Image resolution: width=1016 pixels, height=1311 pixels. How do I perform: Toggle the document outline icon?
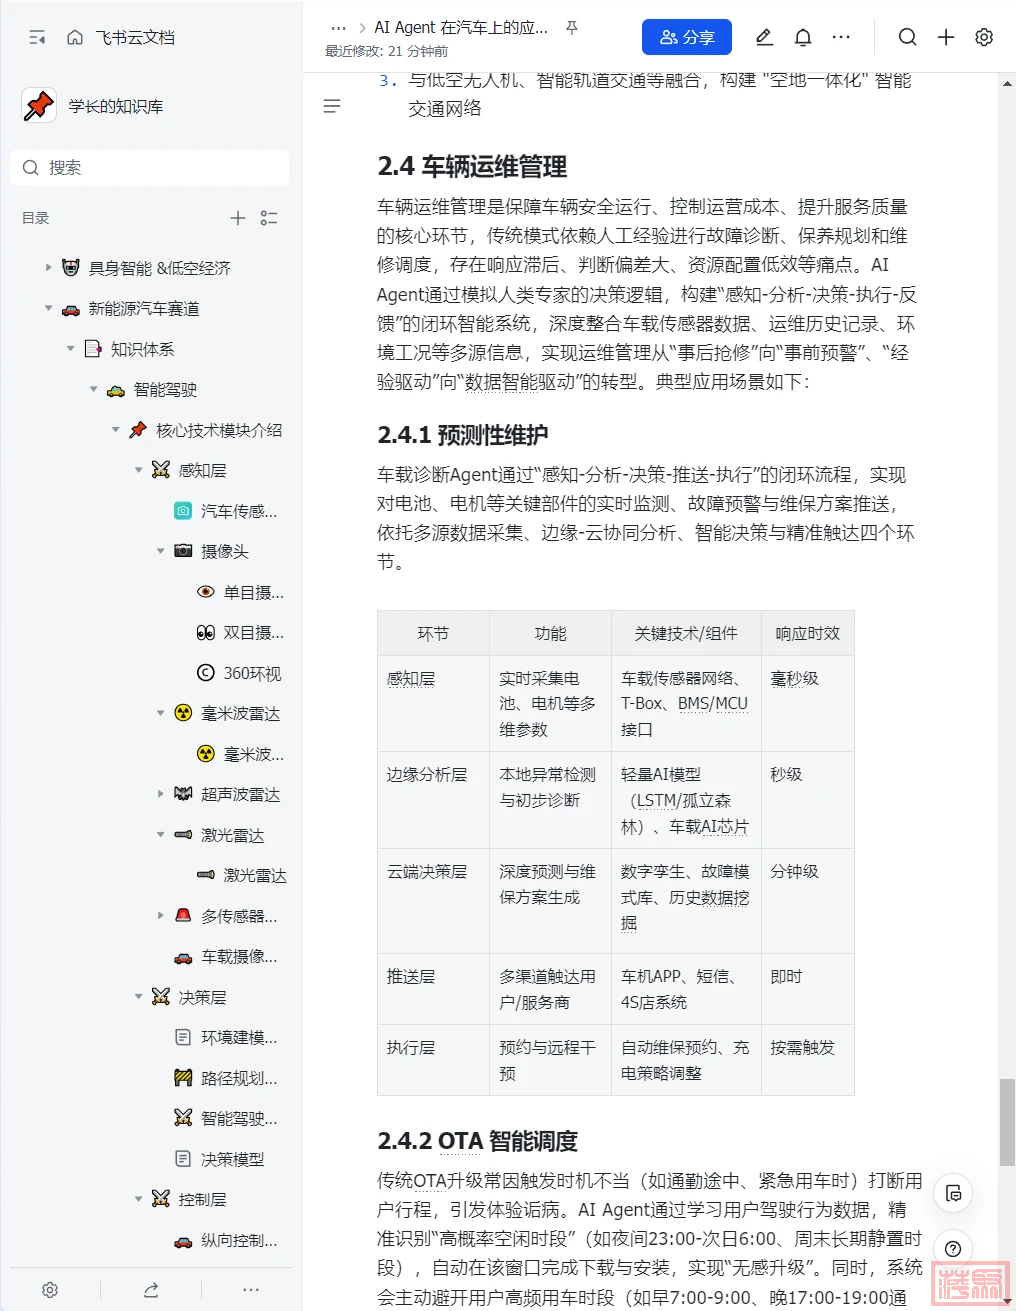click(x=332, y=106)
